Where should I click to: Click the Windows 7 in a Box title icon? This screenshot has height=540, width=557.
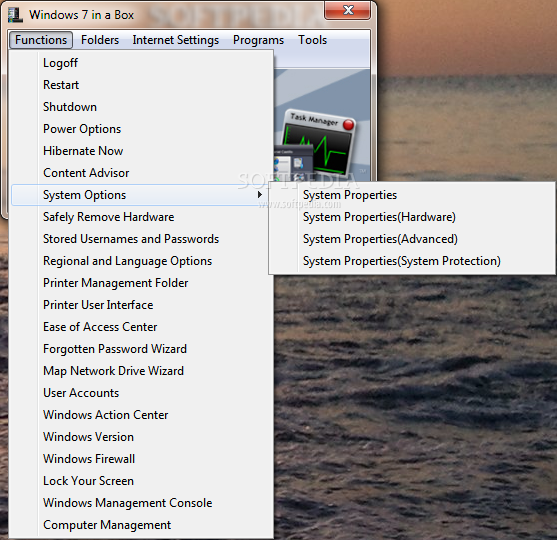15,15
